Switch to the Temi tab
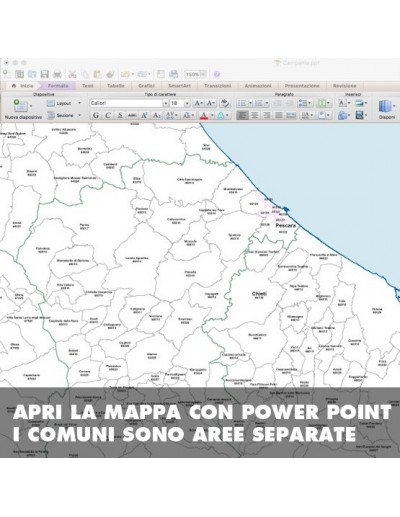The image size is (400, 517). coord(88,86)
